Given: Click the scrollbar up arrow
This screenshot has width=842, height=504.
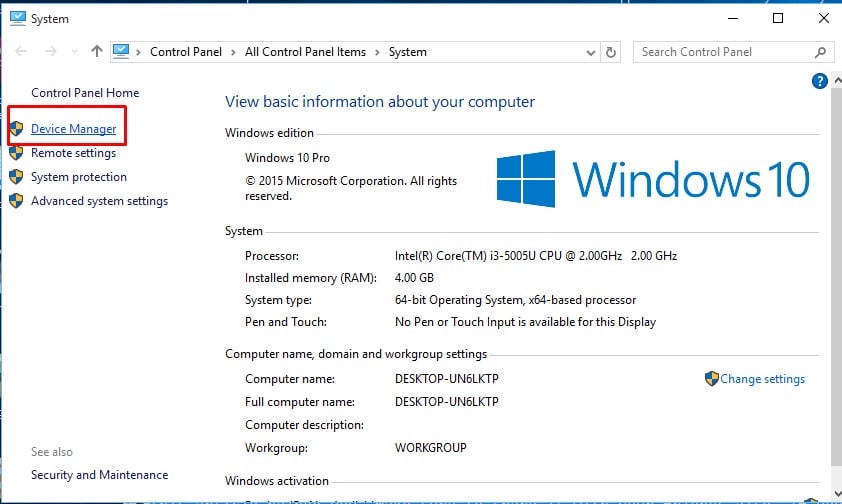Looking at the screenshot, I should click(837, 81).
